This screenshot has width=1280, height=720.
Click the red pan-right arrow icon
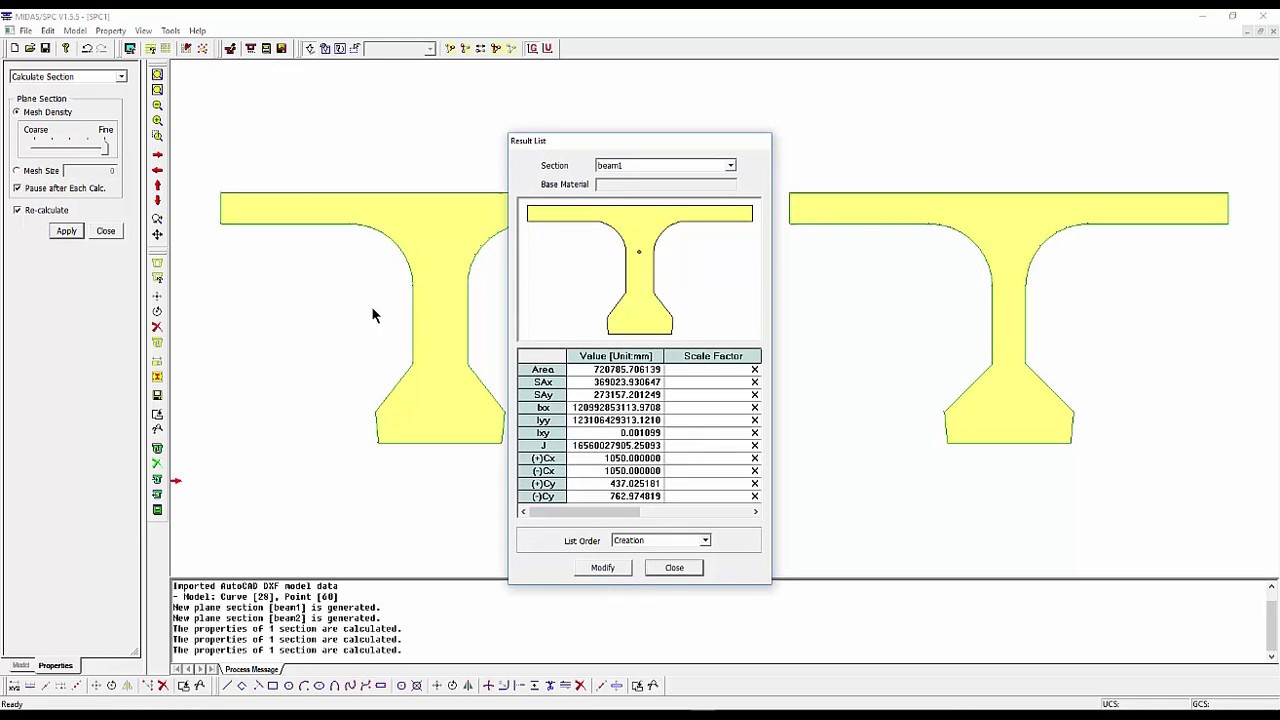(157, 155)
